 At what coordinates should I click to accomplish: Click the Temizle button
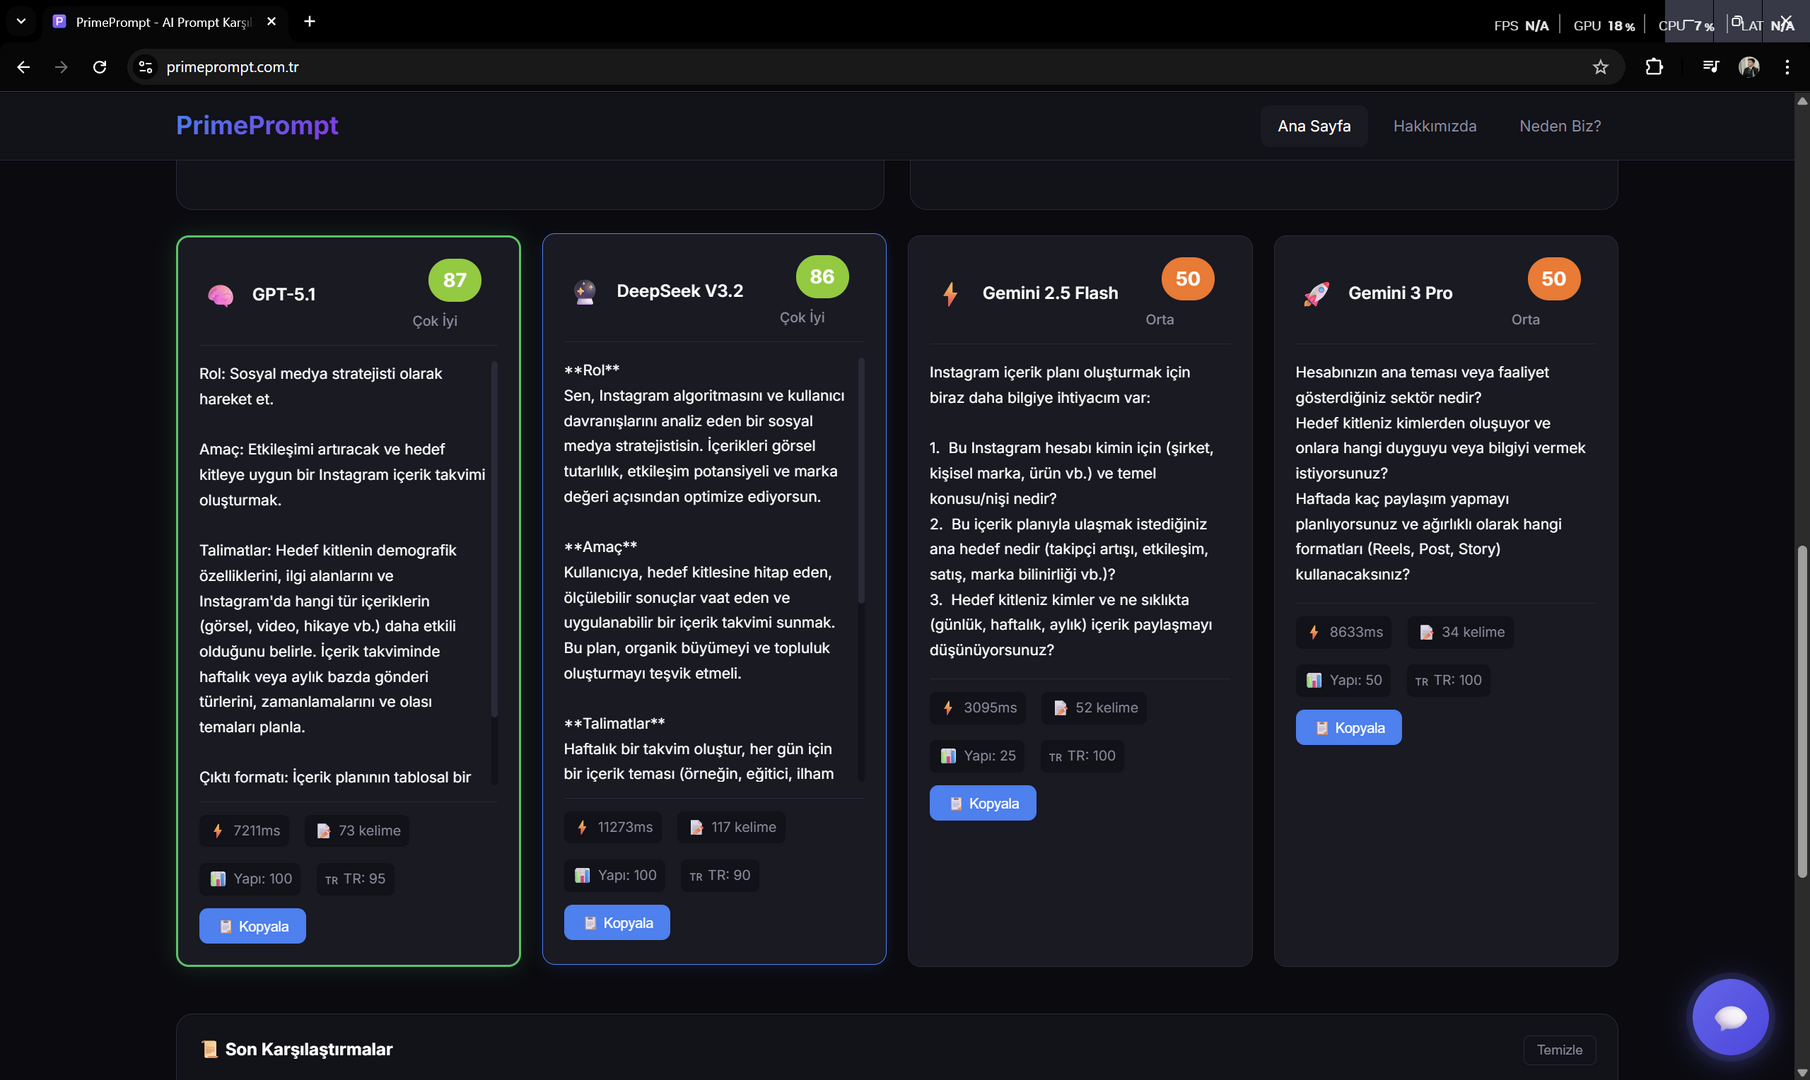[1560, 1050]
